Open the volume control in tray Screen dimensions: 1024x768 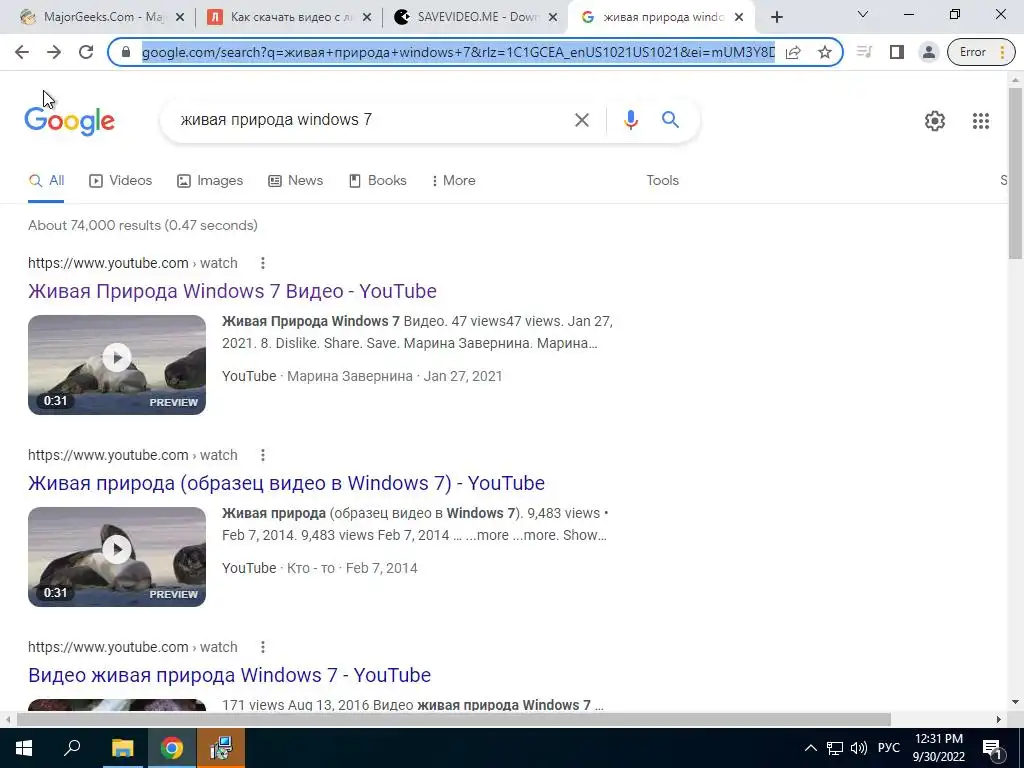tap(859, 748)
